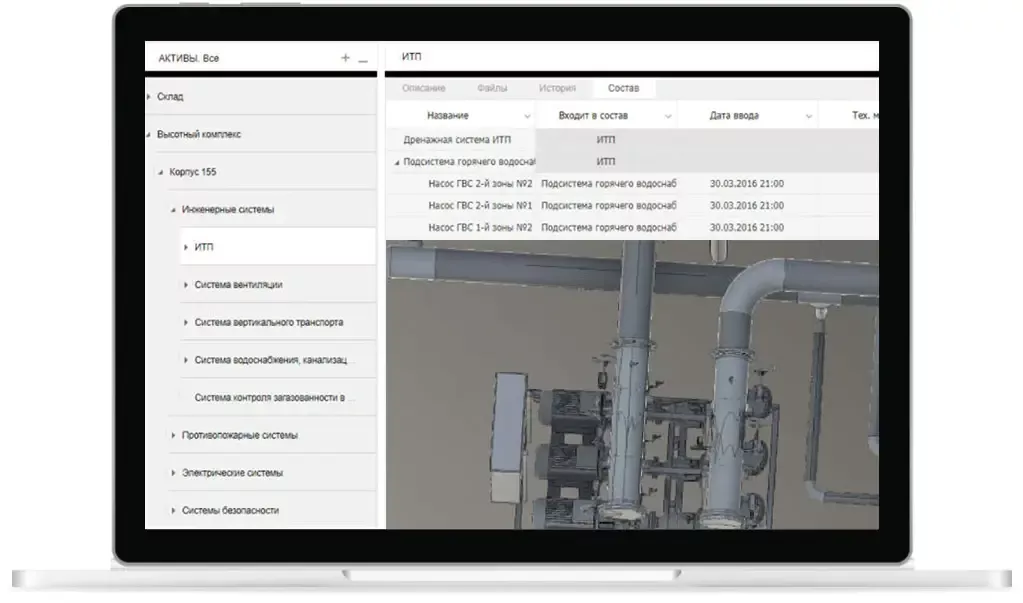The height and width of the screenshot is (603, 1023).
Task: Select the Дренажная система ИТП row
Action: coord(456,140)
